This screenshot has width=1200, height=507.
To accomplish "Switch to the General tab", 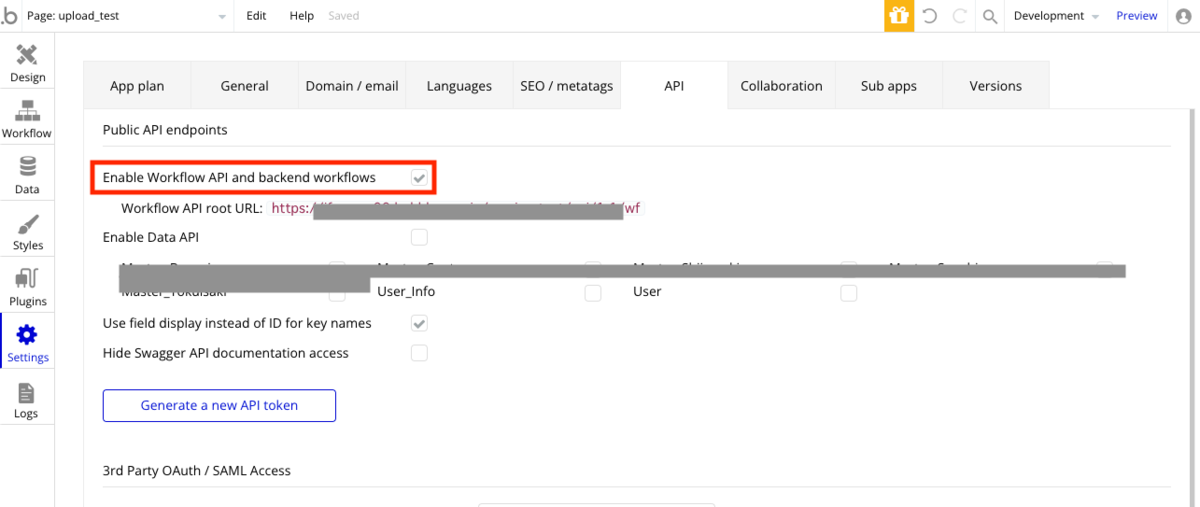I will pyautogui.click(x=244, y=86).
